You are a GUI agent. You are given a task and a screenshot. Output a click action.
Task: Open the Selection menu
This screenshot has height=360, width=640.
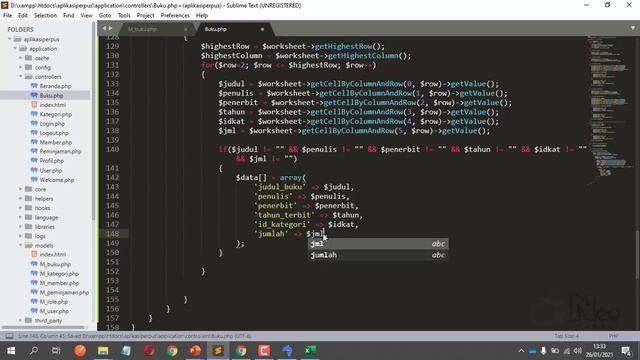(45, 16)
